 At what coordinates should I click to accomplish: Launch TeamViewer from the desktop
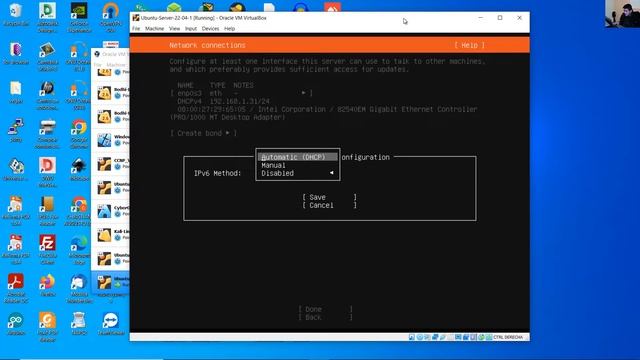coord(111,324)
